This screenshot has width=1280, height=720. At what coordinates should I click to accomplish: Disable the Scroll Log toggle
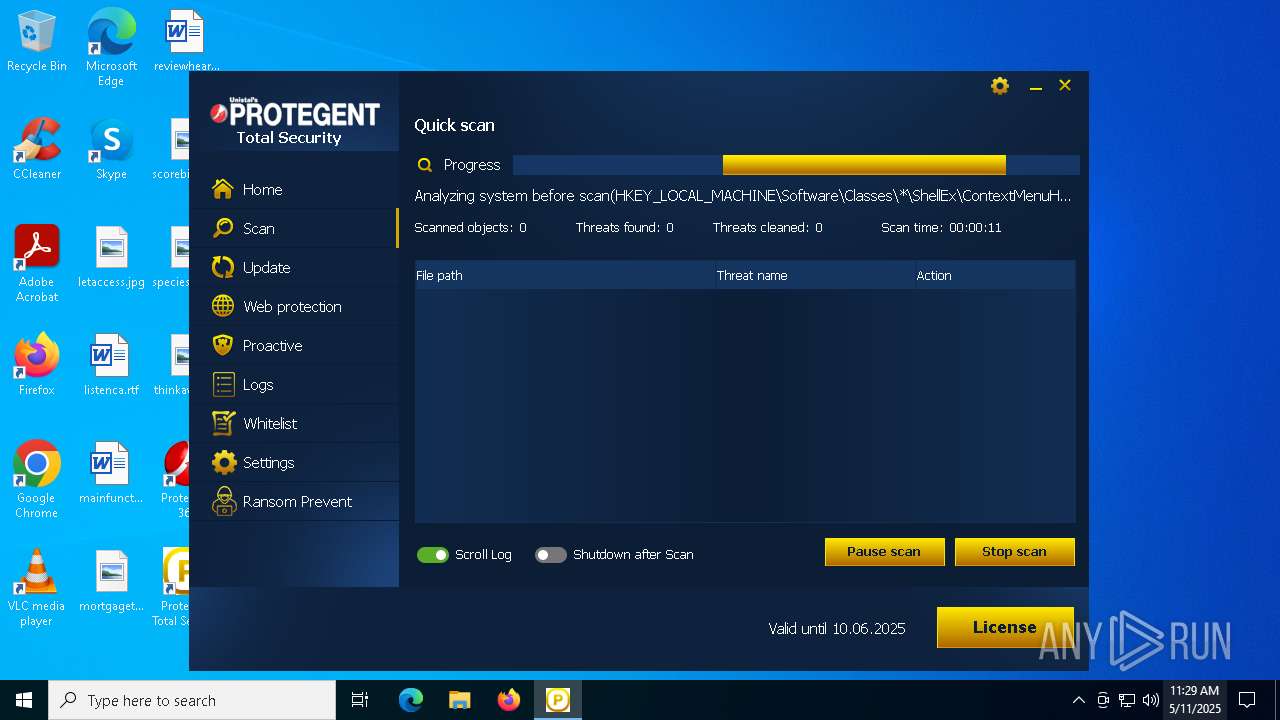point(433,555)
